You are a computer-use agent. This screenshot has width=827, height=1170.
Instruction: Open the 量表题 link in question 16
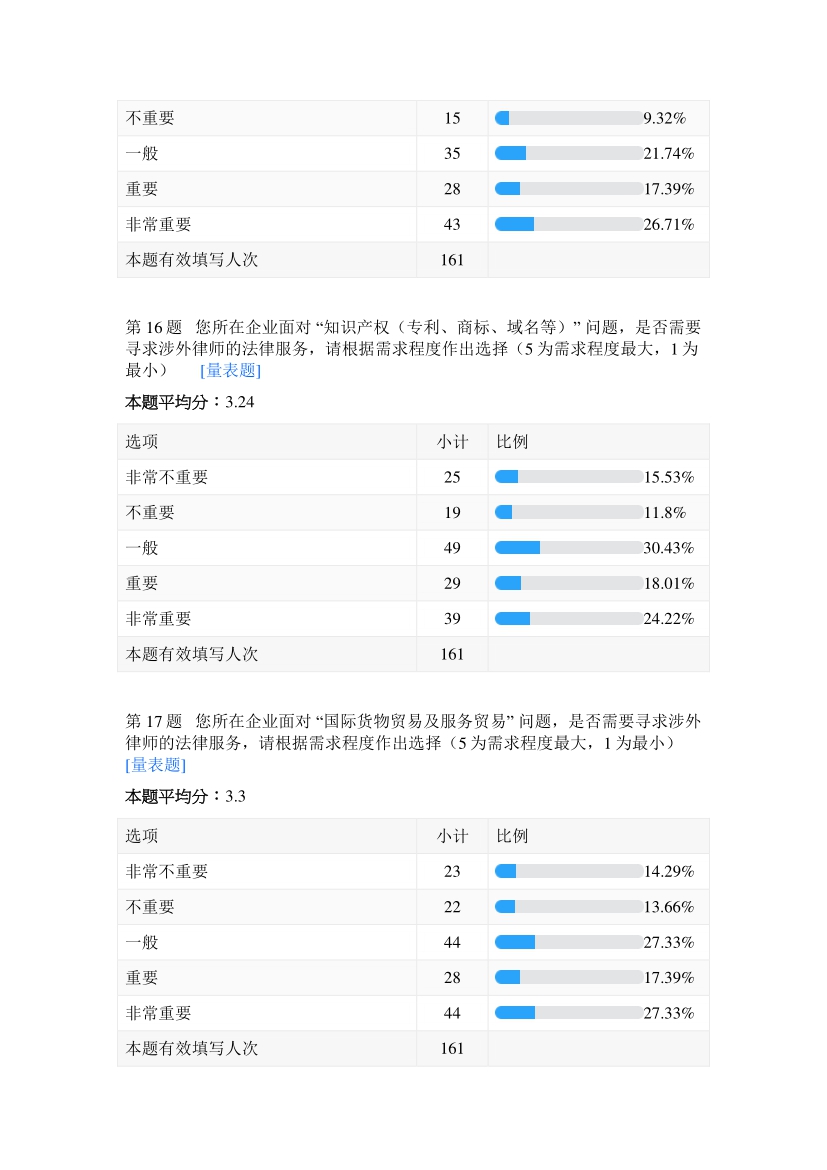[x=230, y=370]
